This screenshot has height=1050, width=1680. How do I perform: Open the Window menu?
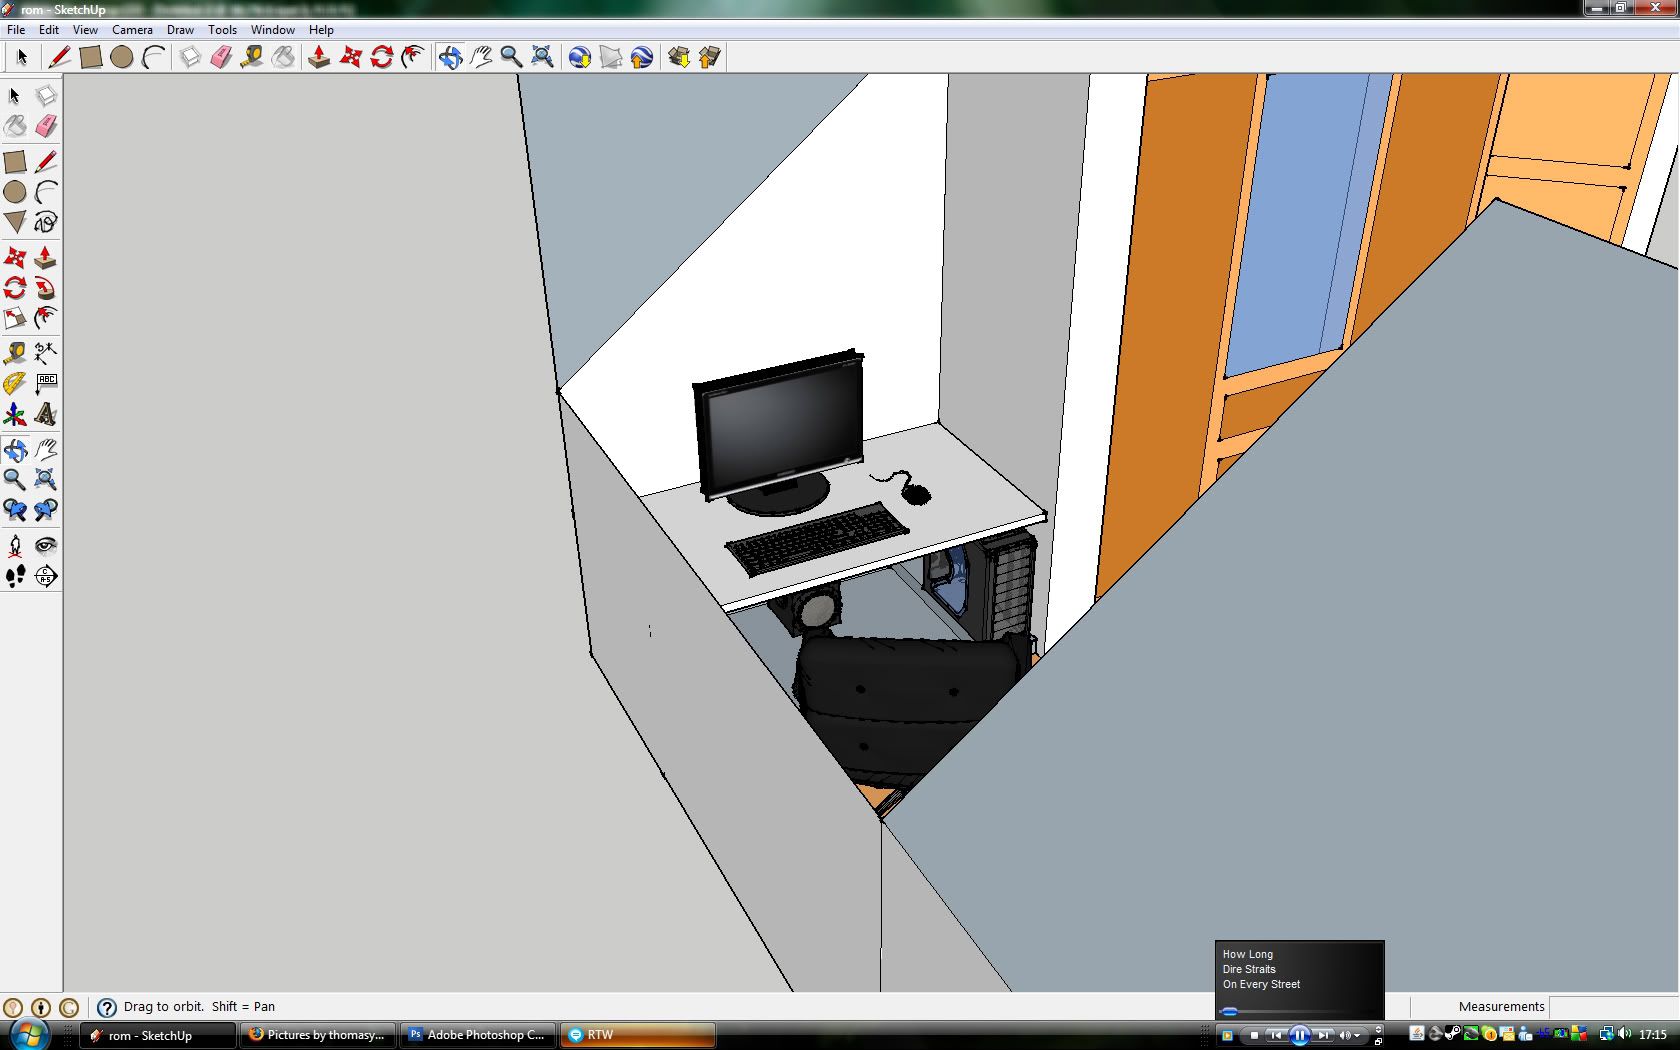pos(273,30)
